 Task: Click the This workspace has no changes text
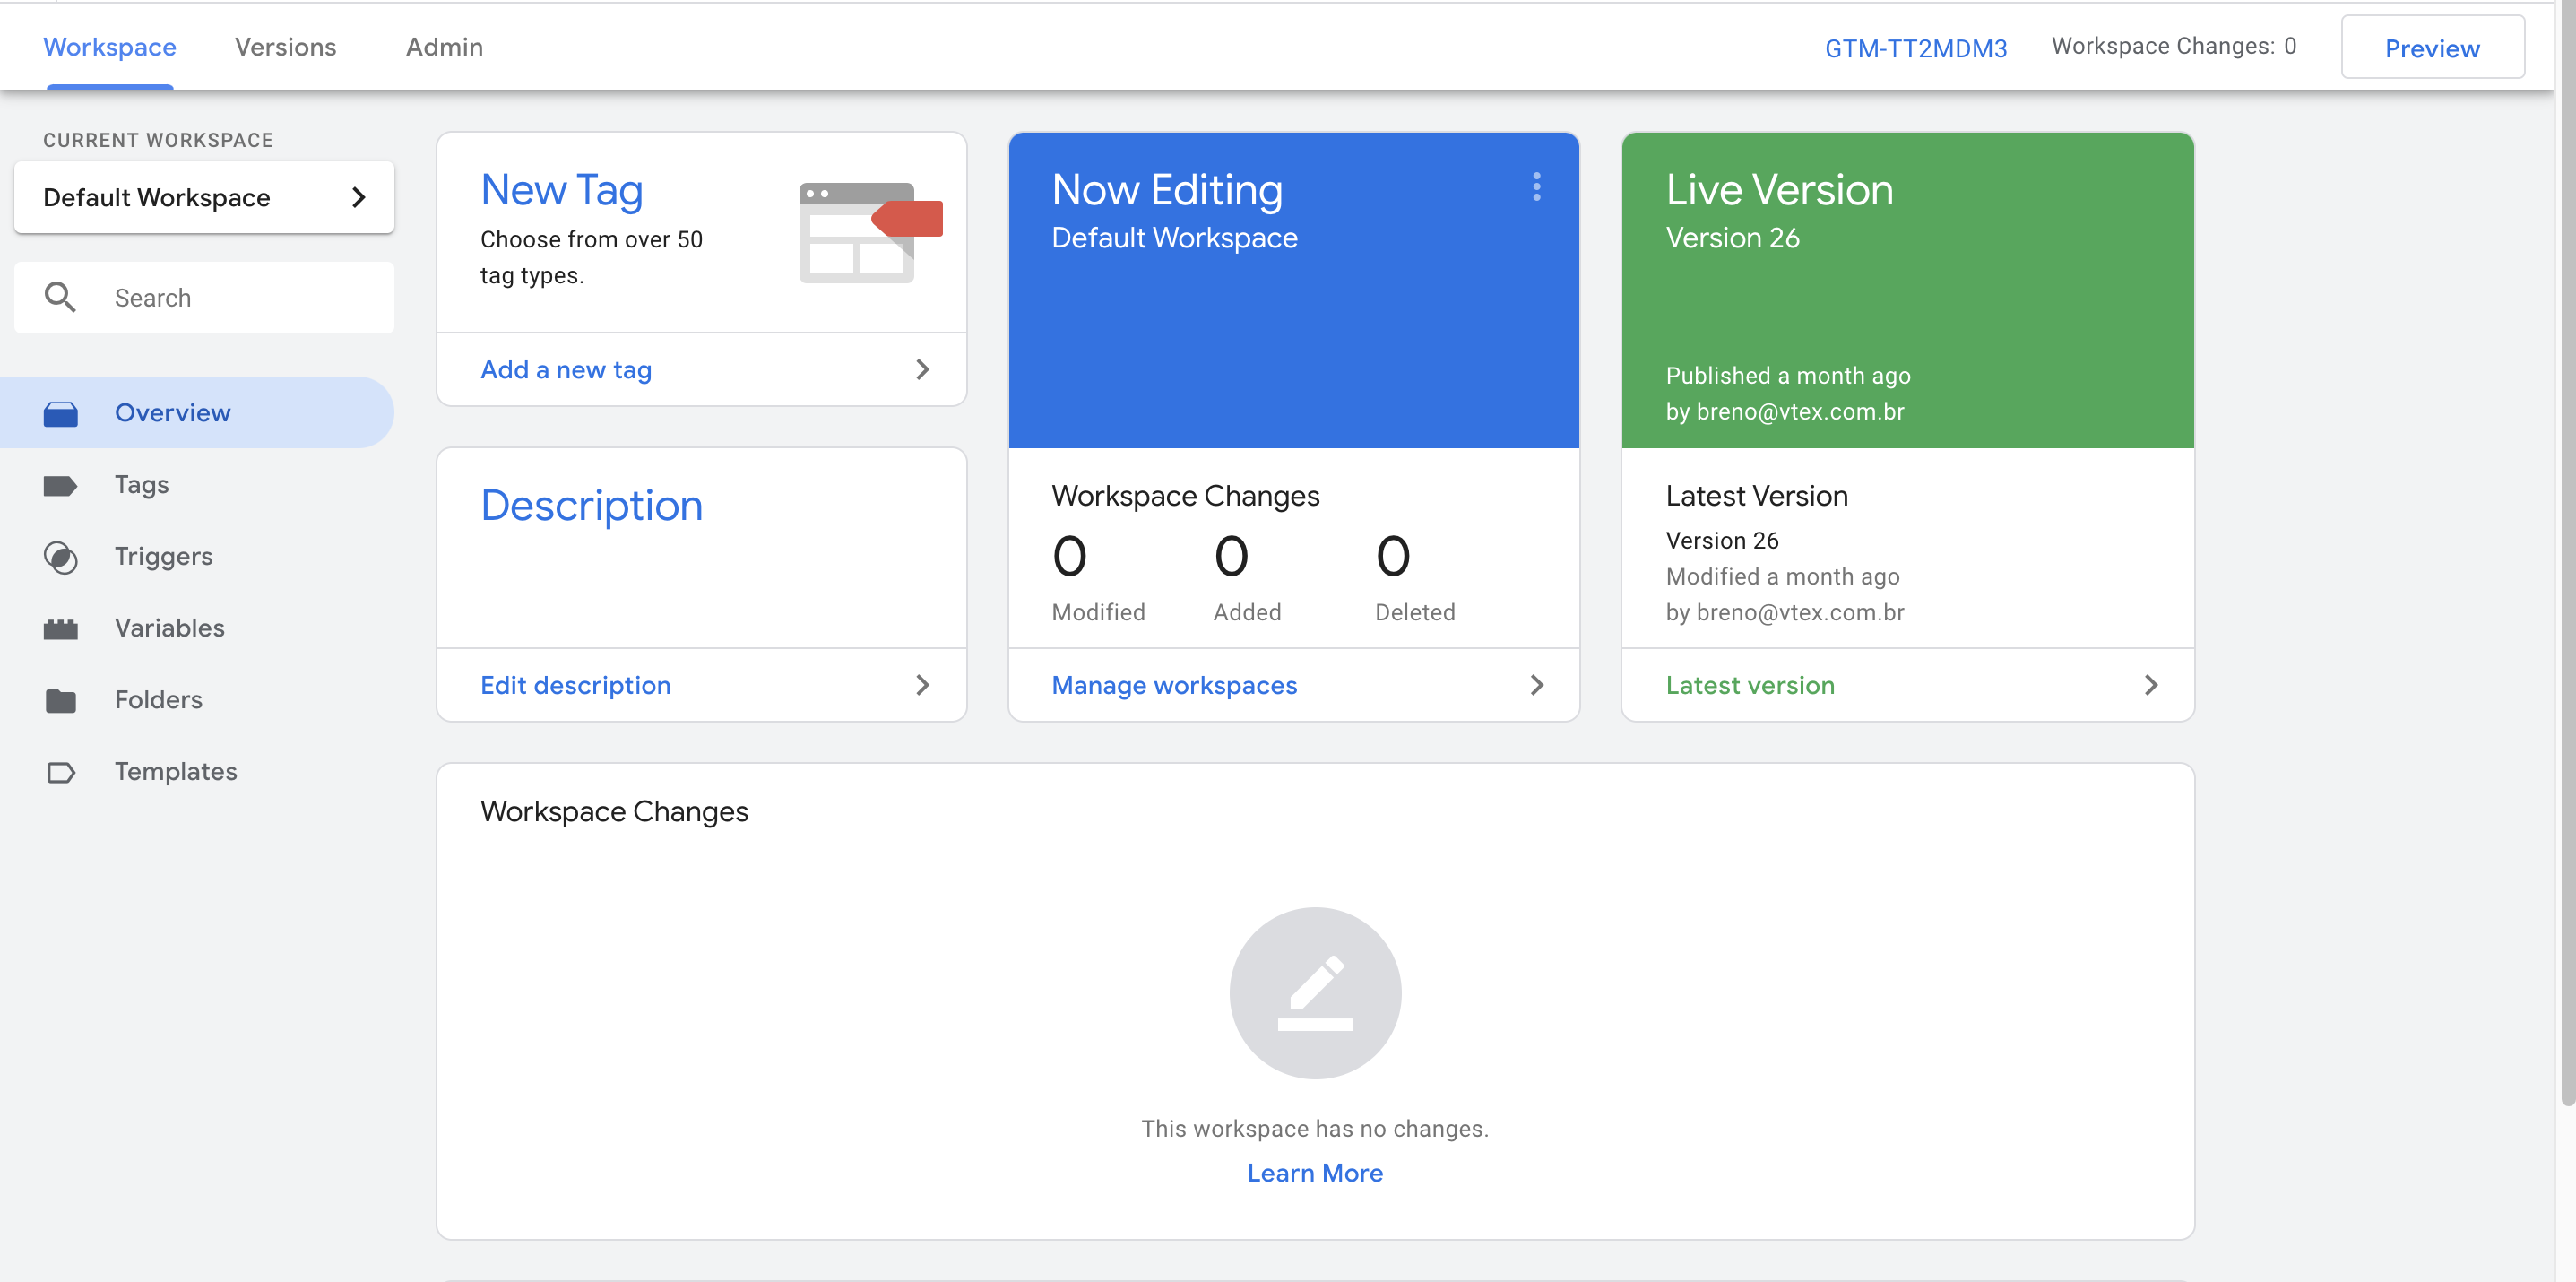pyautogui.click(x=1315, y=1129)
